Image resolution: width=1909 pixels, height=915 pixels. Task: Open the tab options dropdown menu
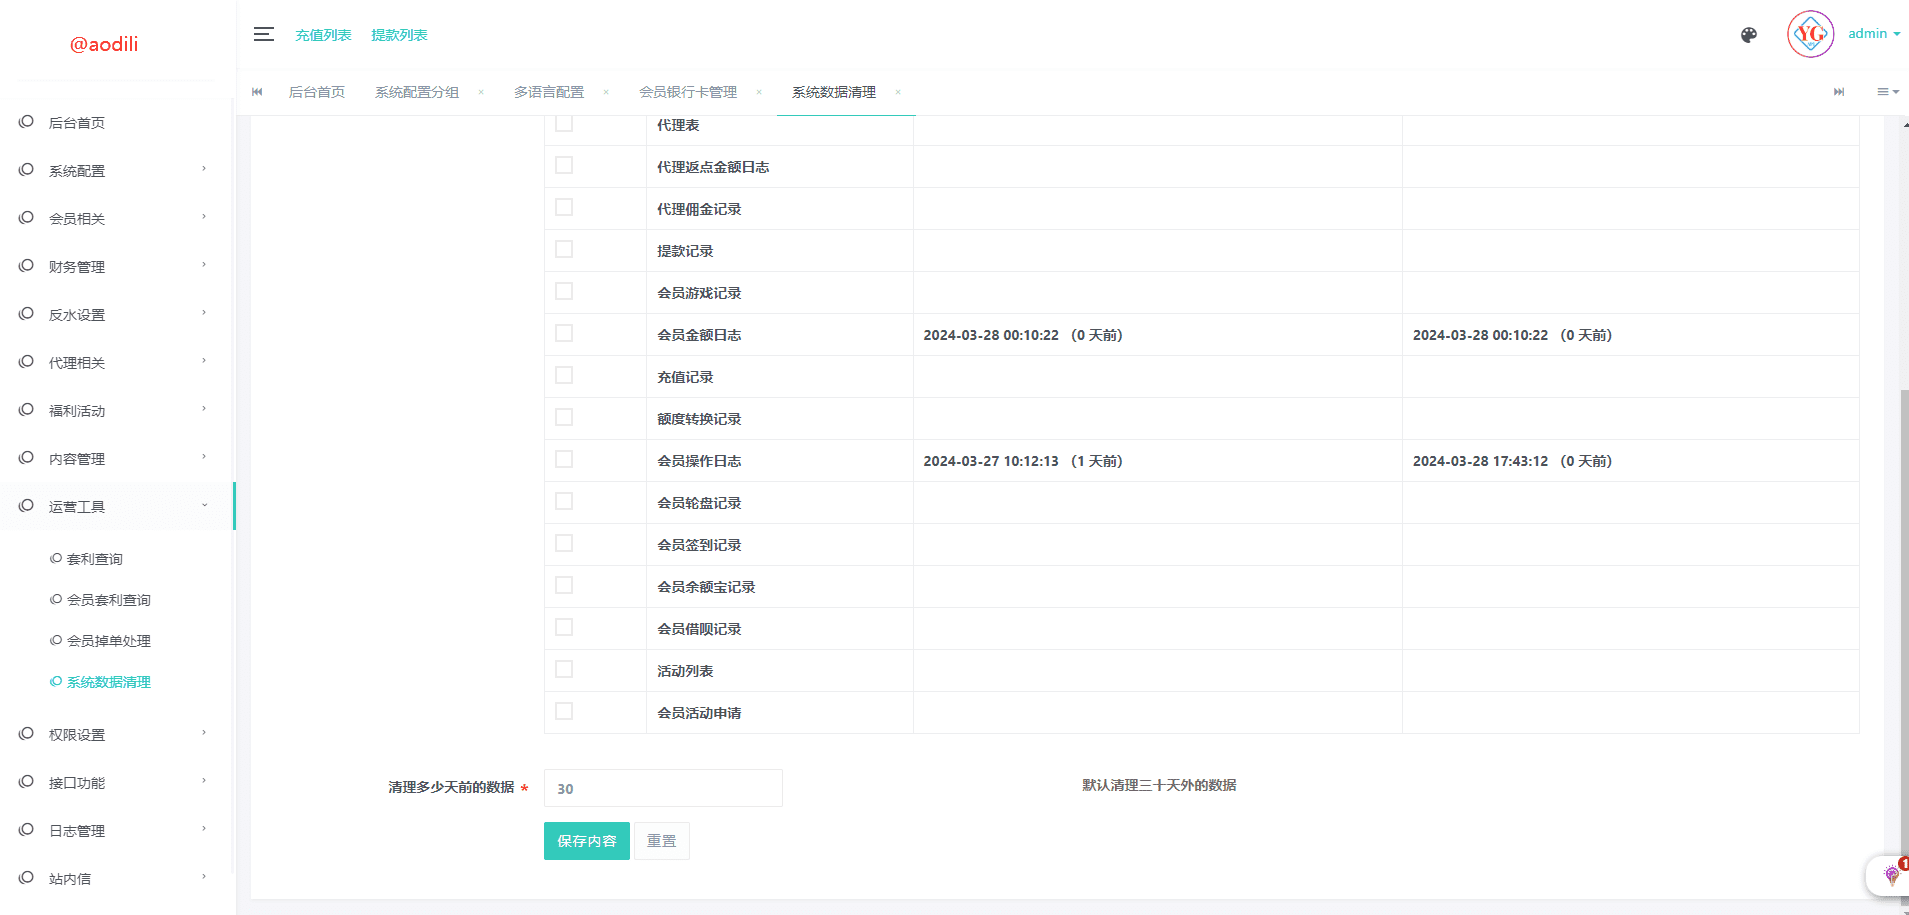(x=1887, y=92)
